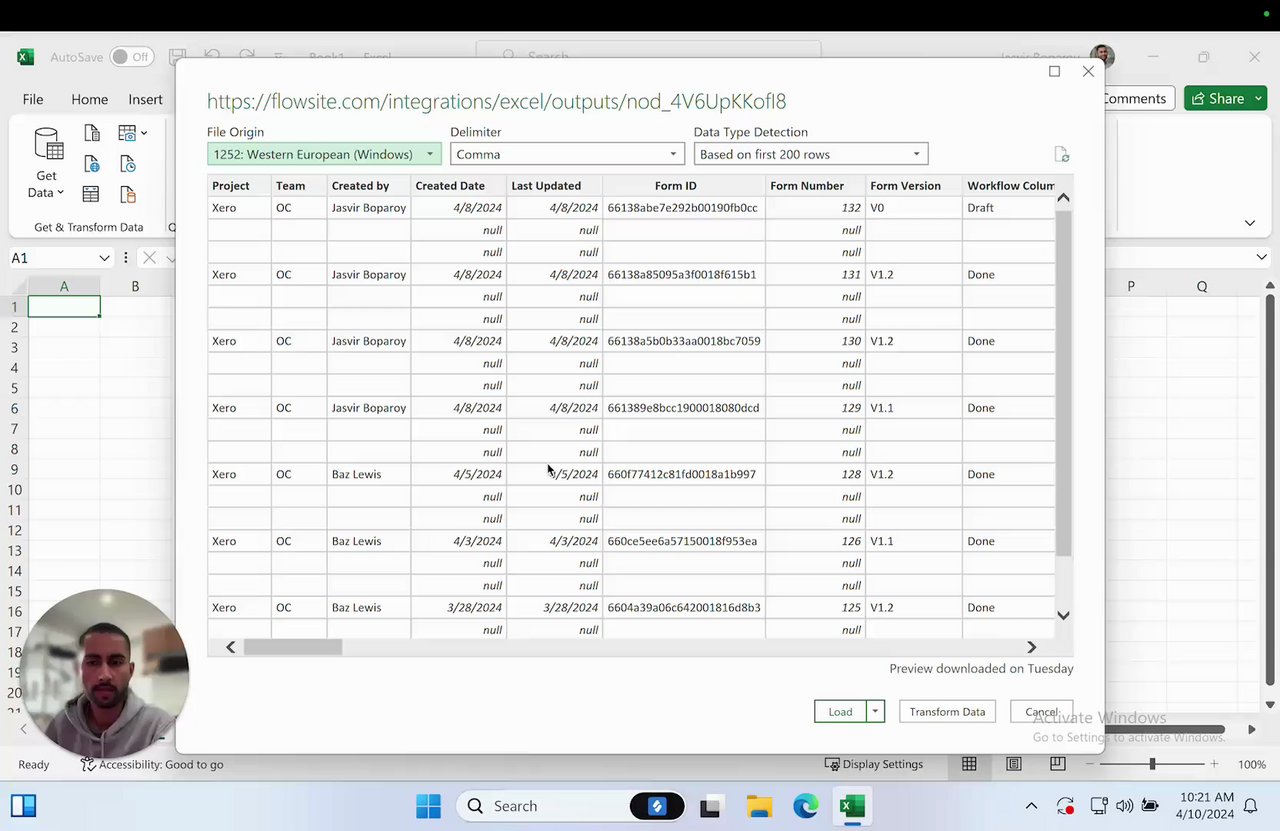Image resolution: width=1280 pixels, height=831 pixels.
Task: Click the Get Data database icon
Action: [48, 145]
